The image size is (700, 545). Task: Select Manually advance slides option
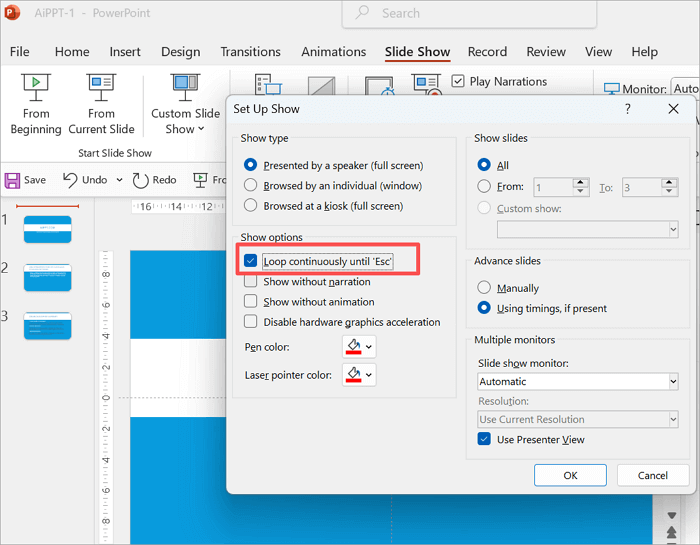click(484, 287)
